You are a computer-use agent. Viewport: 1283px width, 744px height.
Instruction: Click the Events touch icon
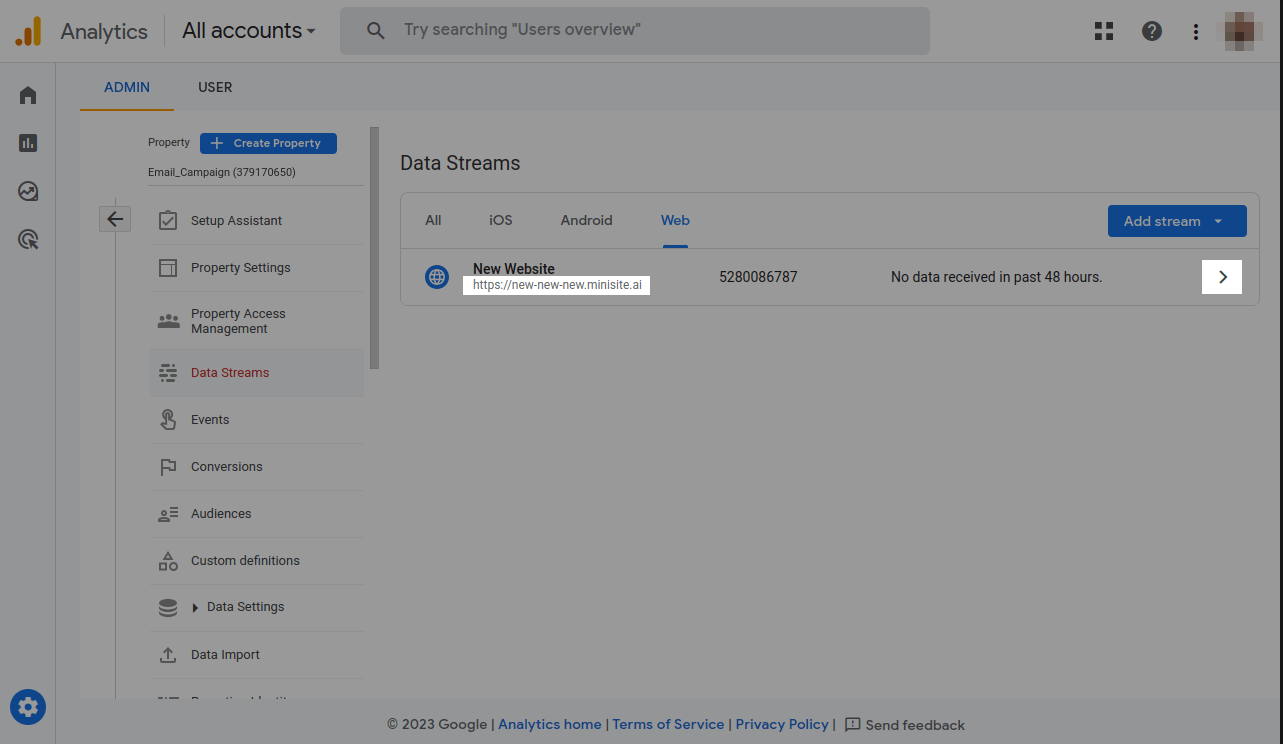tap(168, 420)
